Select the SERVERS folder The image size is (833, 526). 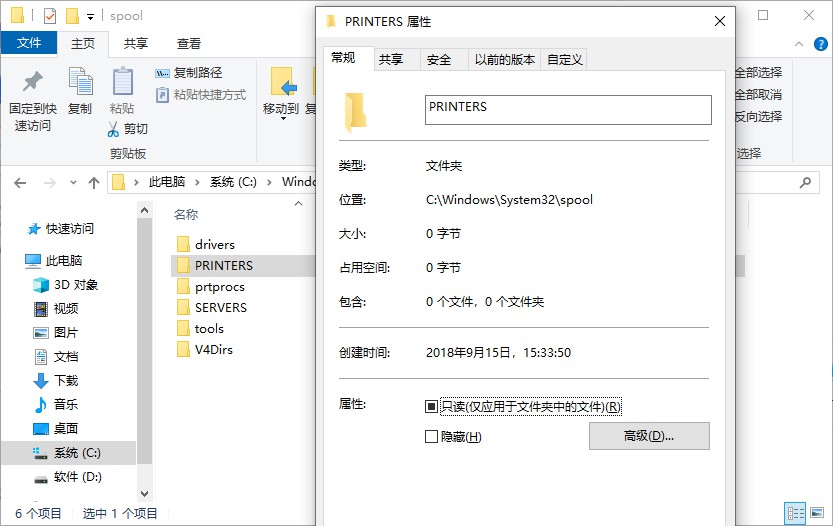click(212, 308)
